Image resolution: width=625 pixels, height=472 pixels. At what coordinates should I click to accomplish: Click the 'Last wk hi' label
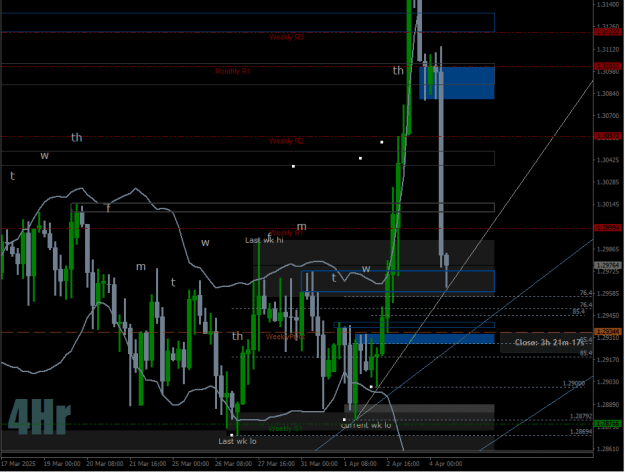point(264,240)
